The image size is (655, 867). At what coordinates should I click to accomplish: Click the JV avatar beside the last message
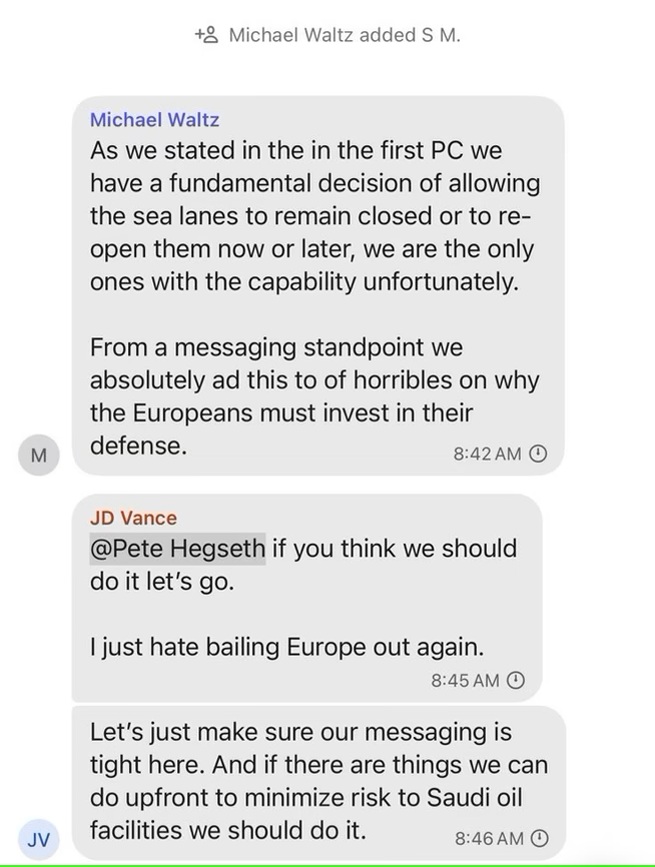(38, 841)
